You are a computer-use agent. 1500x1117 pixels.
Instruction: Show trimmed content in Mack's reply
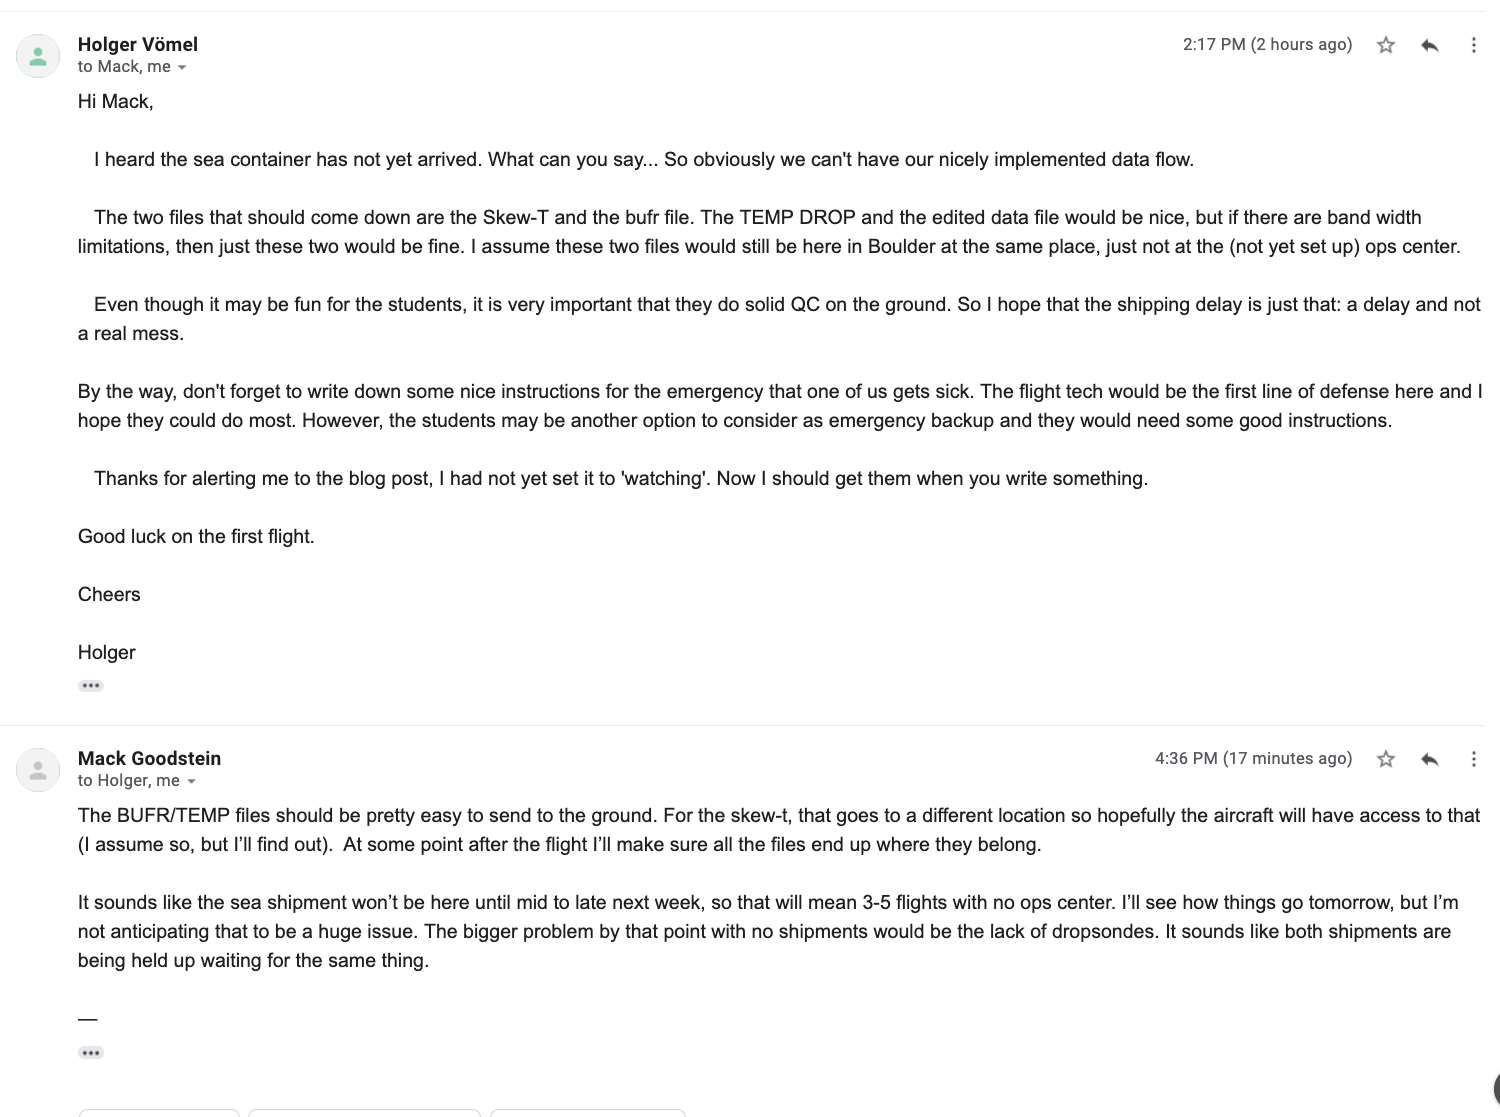tap(91, 1053)
